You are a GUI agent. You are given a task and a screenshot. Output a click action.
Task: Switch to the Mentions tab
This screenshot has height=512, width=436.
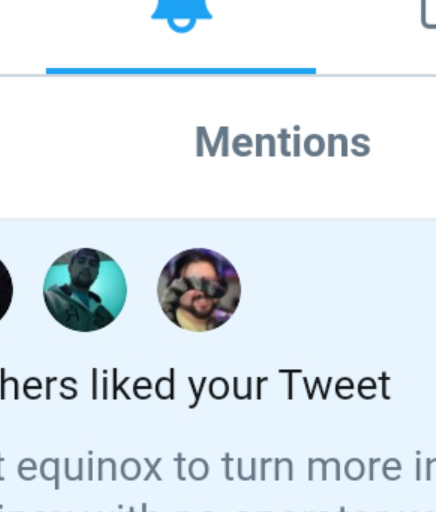283,142
